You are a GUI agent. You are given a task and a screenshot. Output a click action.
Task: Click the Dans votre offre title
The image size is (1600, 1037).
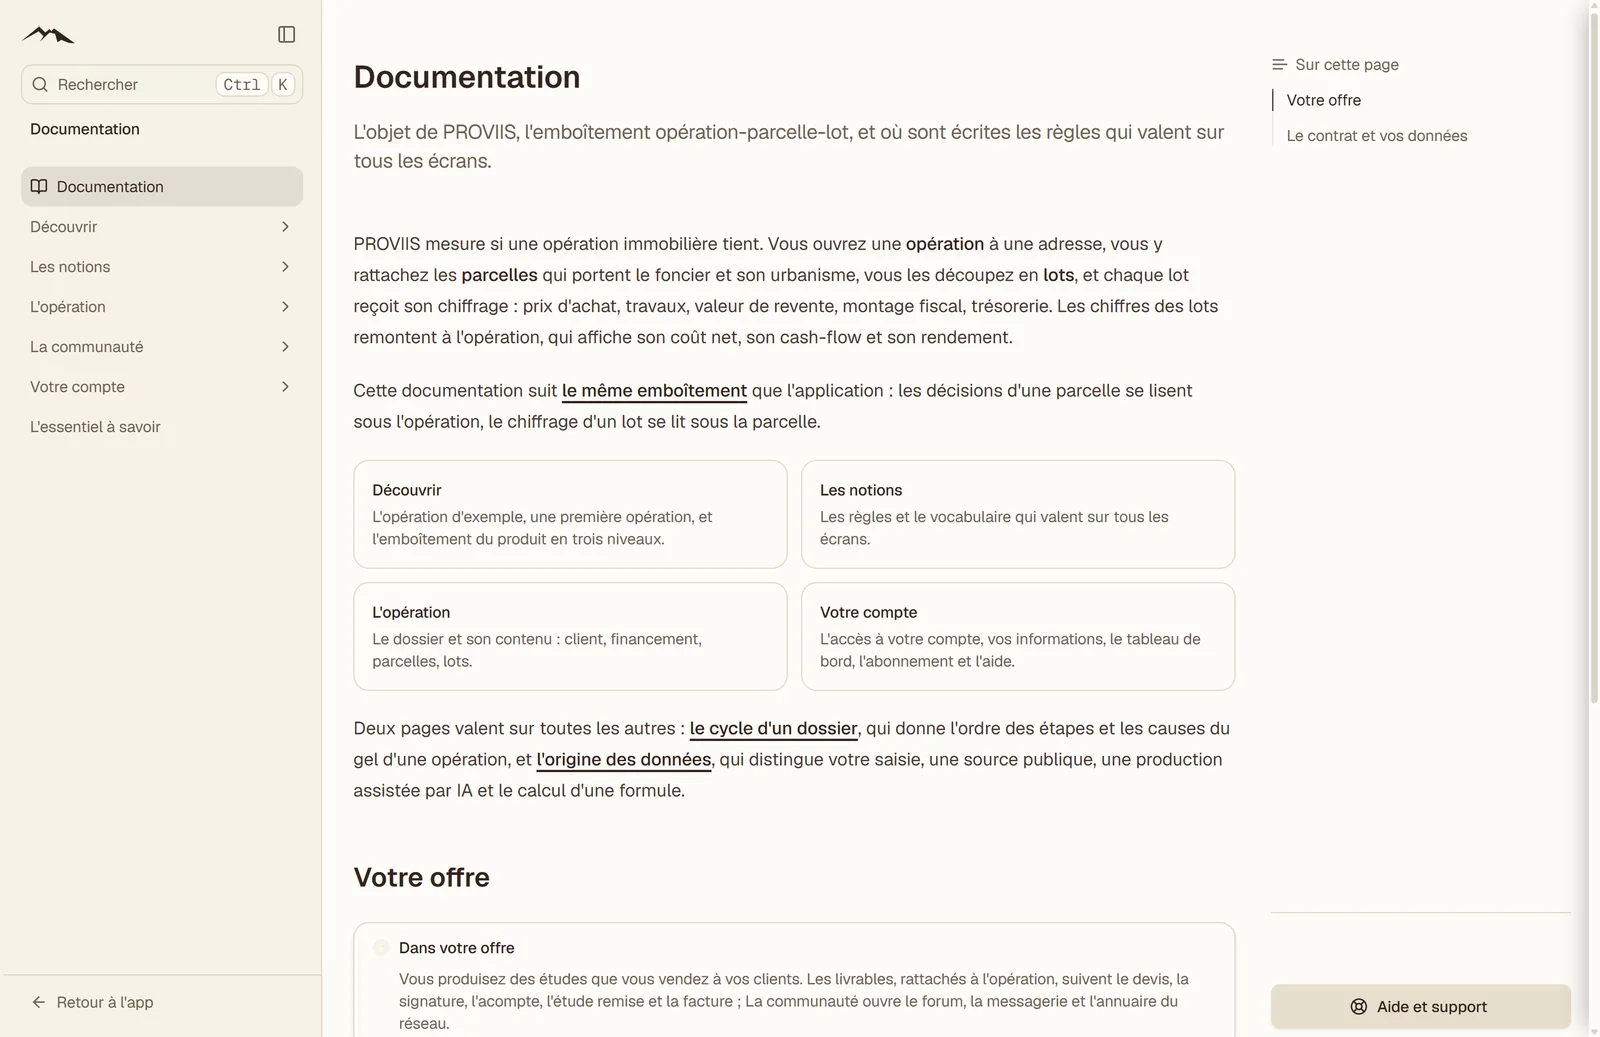456,948
